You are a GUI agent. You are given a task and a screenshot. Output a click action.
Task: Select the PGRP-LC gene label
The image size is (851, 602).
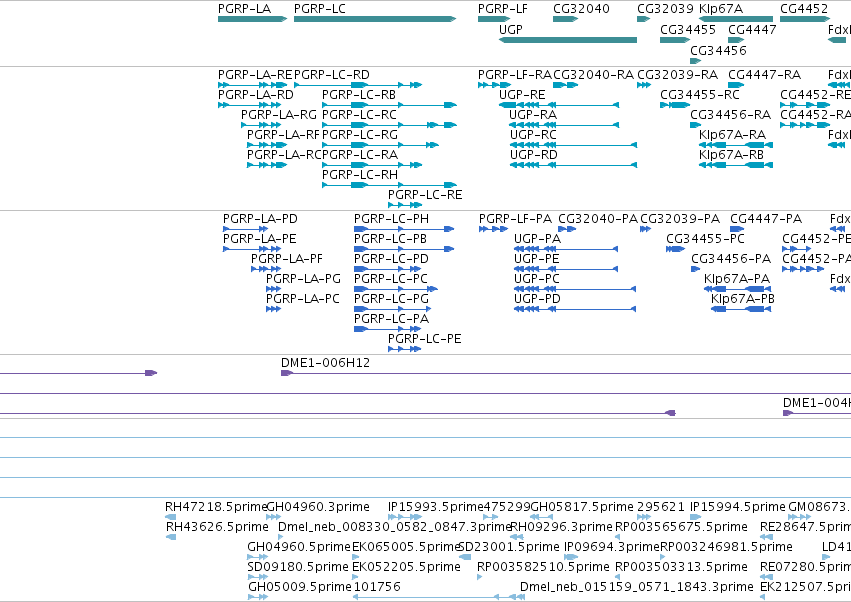pos(320,9)
